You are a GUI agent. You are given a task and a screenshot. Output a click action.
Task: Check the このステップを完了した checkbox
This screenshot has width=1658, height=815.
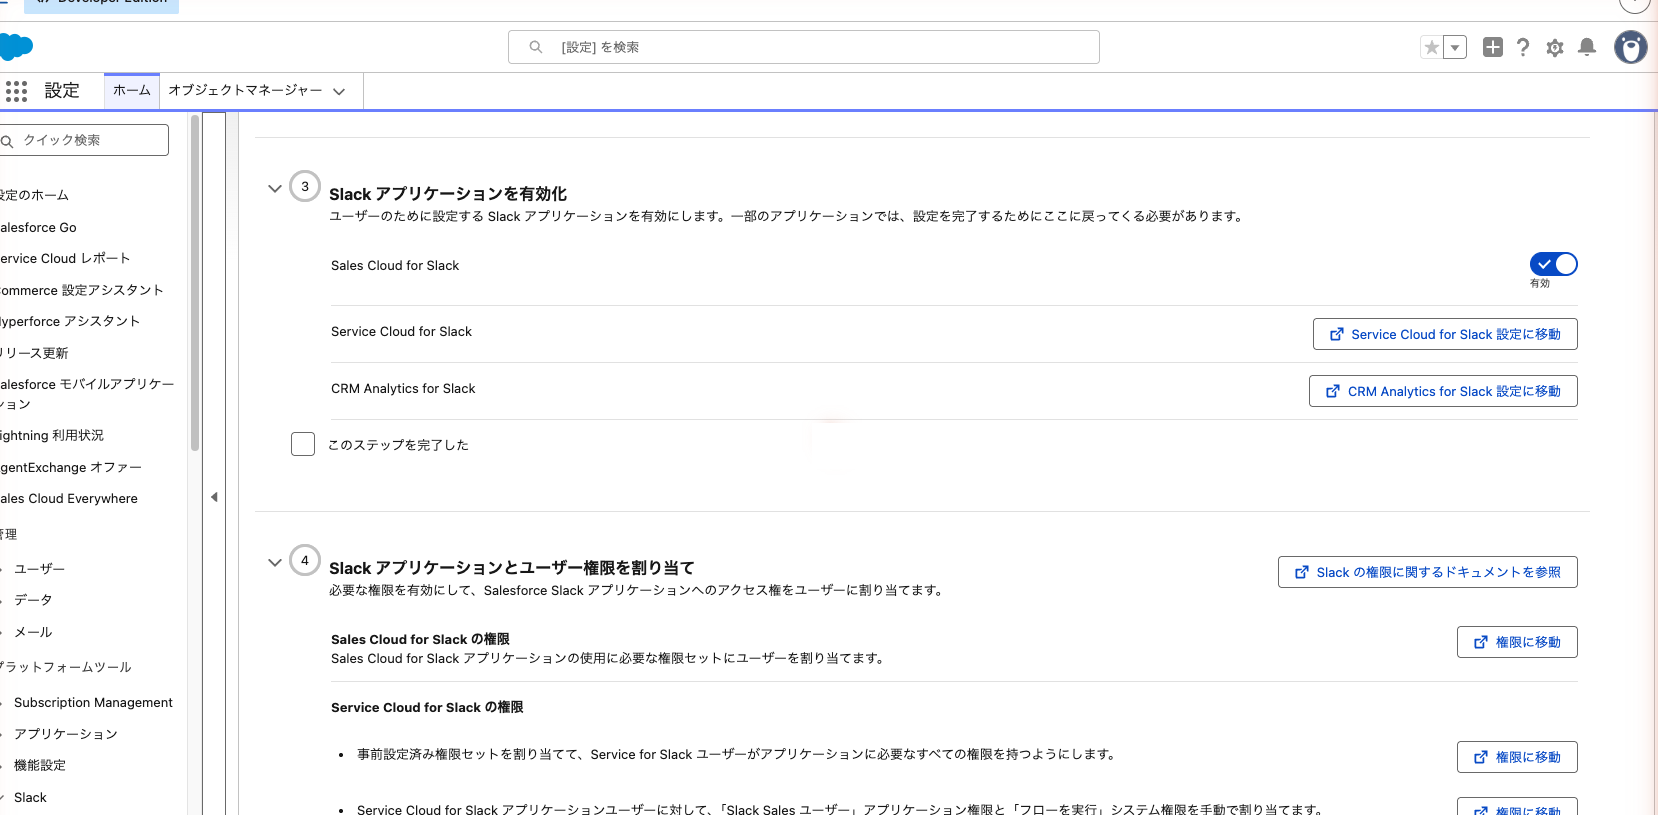(x=303, y=444)
